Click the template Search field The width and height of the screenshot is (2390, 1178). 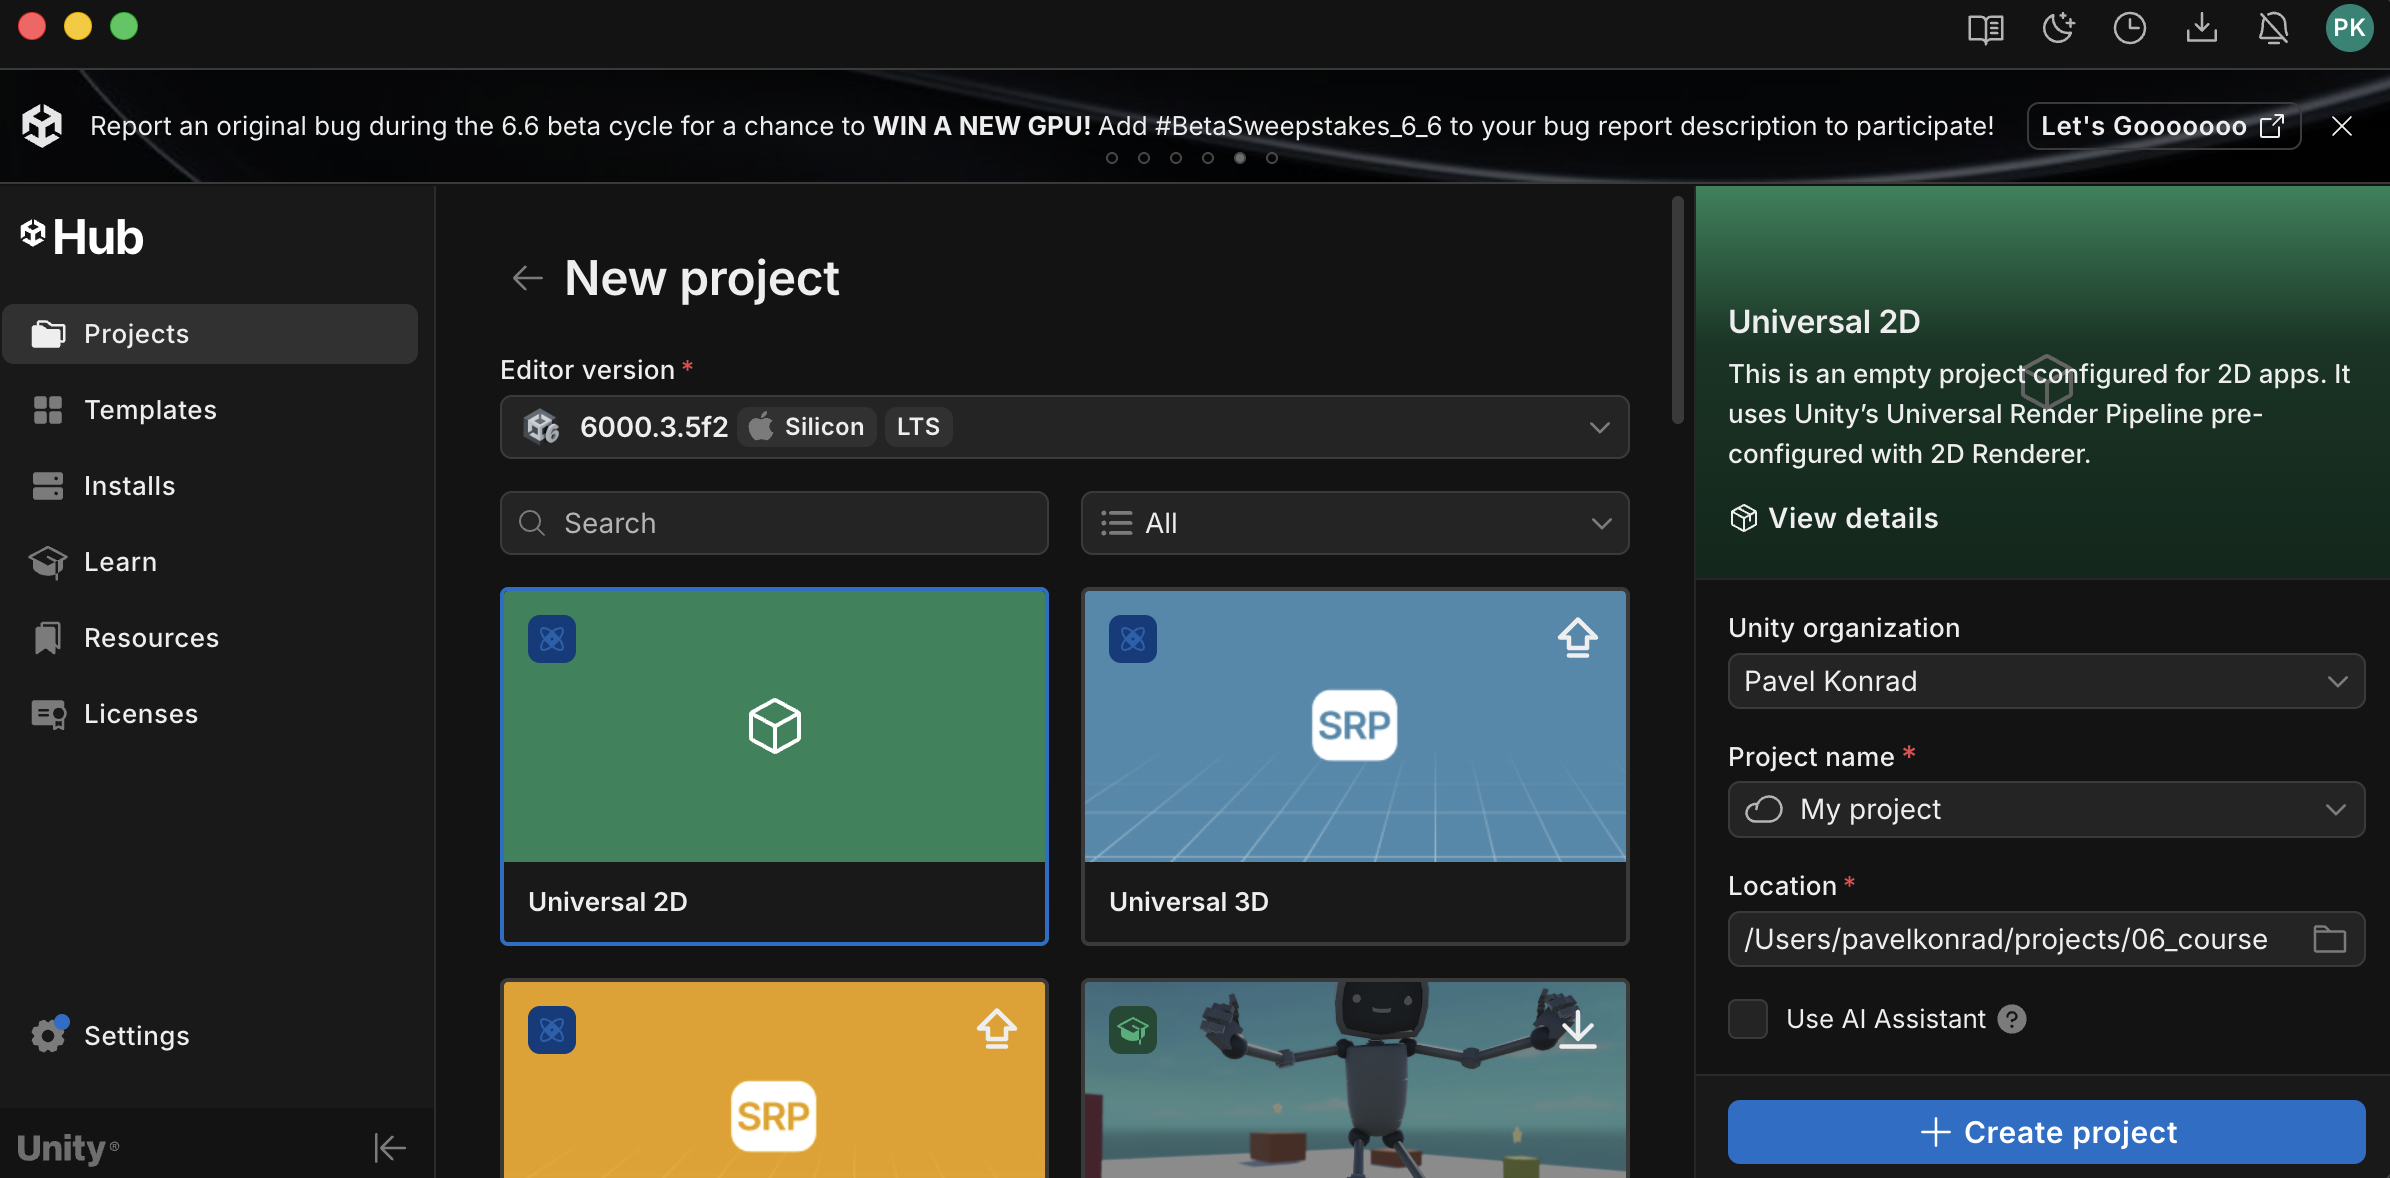774,523
